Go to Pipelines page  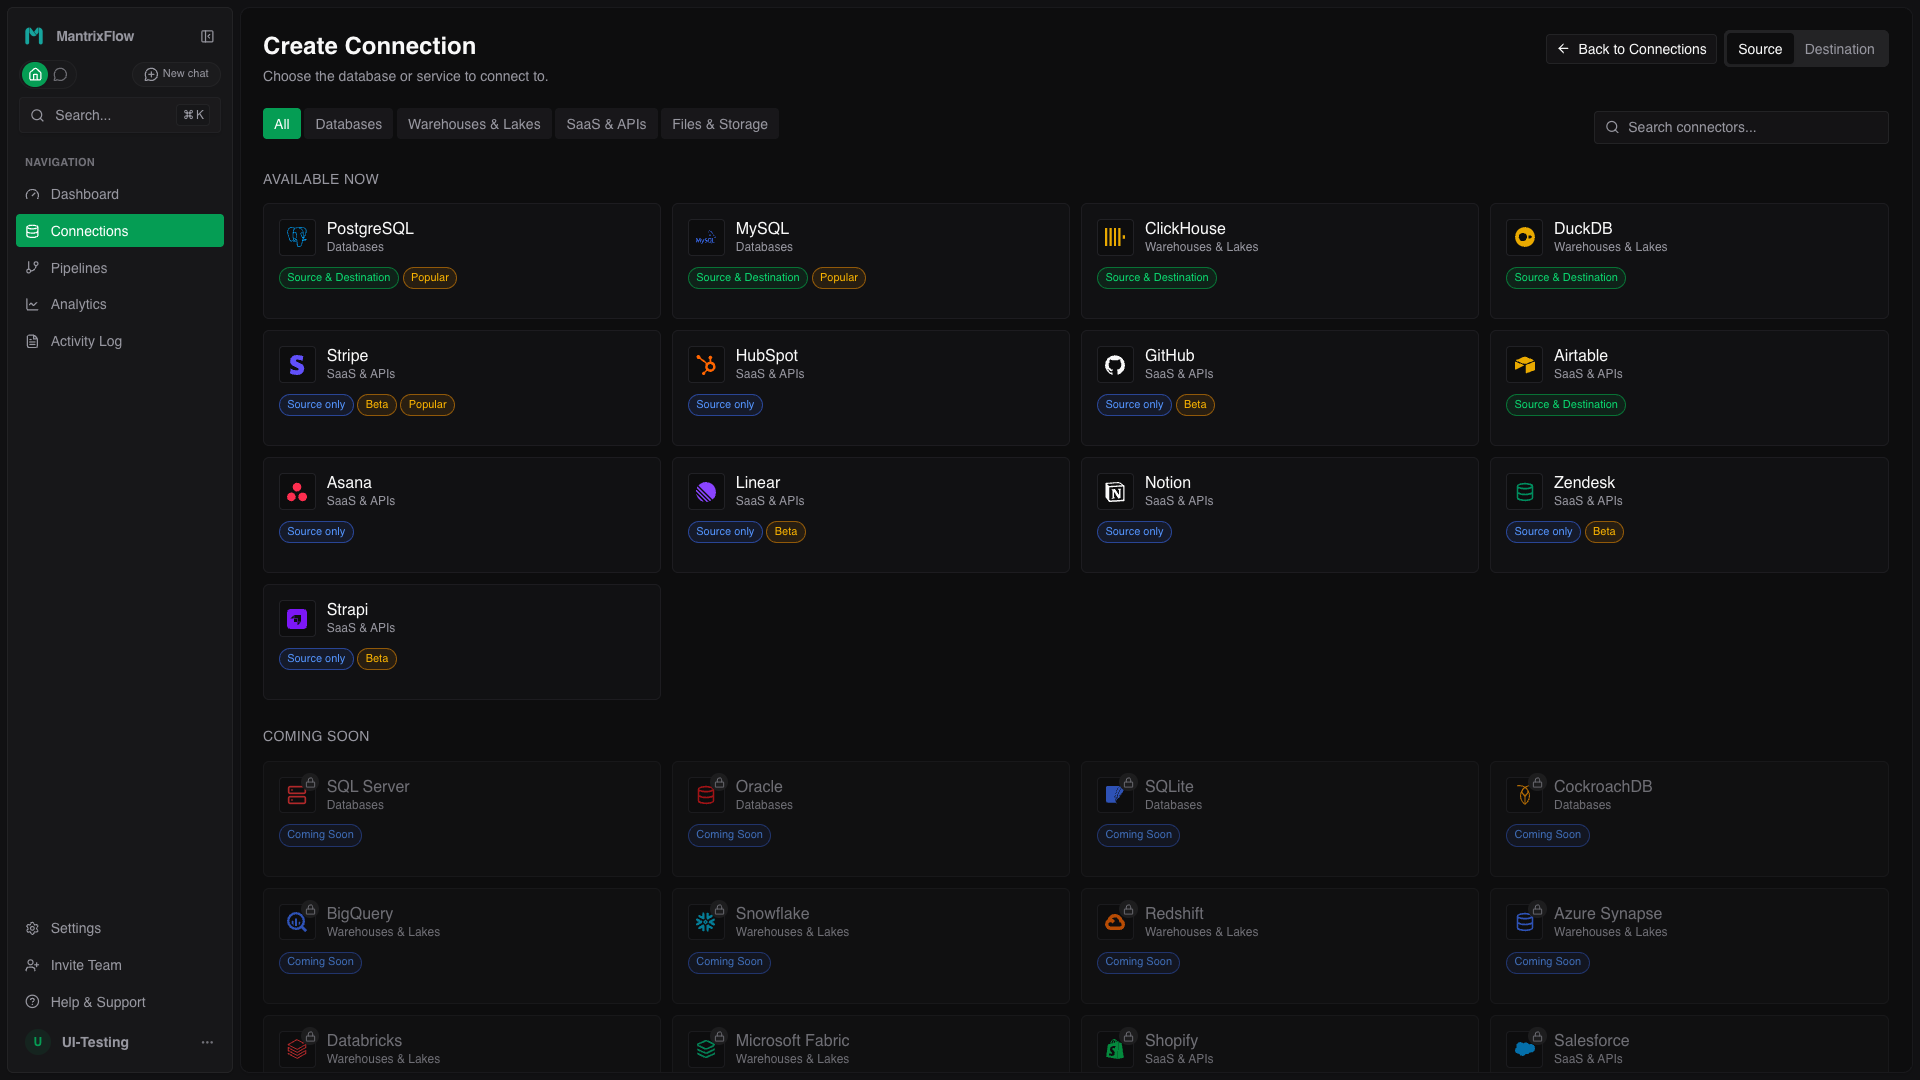coord(120,268)
